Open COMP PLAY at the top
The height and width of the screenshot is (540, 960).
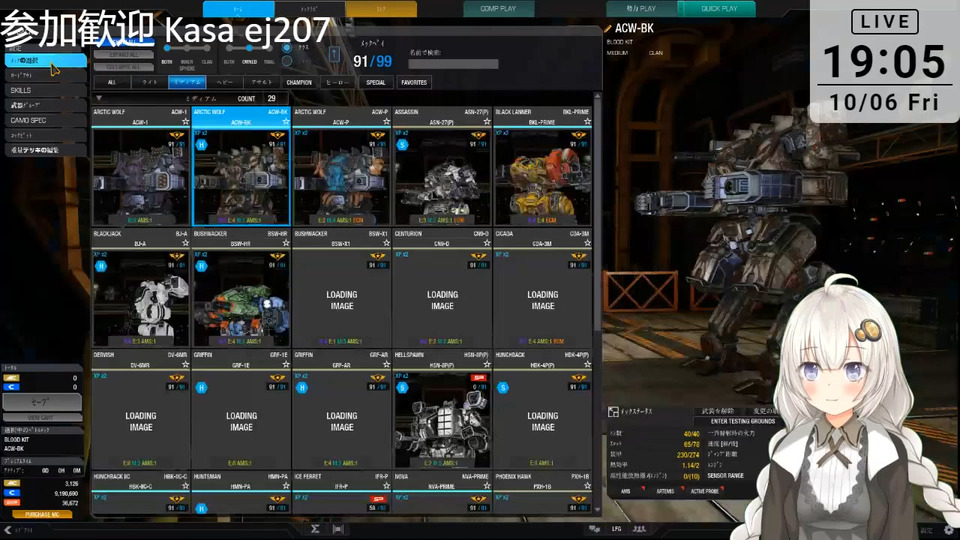(x=498, y=9)
